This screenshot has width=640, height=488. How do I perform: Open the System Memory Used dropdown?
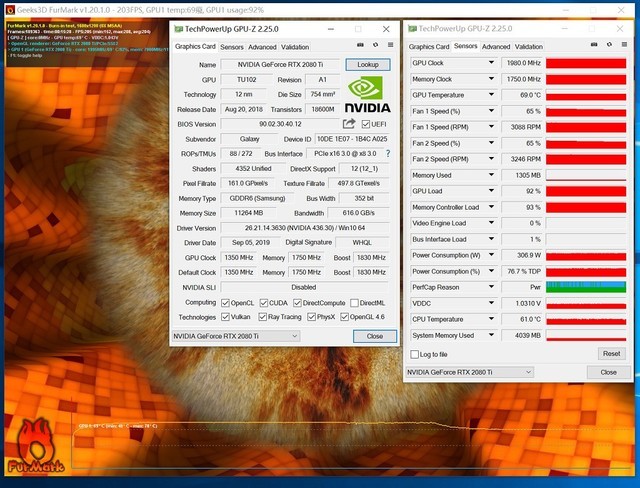(491, 335)
